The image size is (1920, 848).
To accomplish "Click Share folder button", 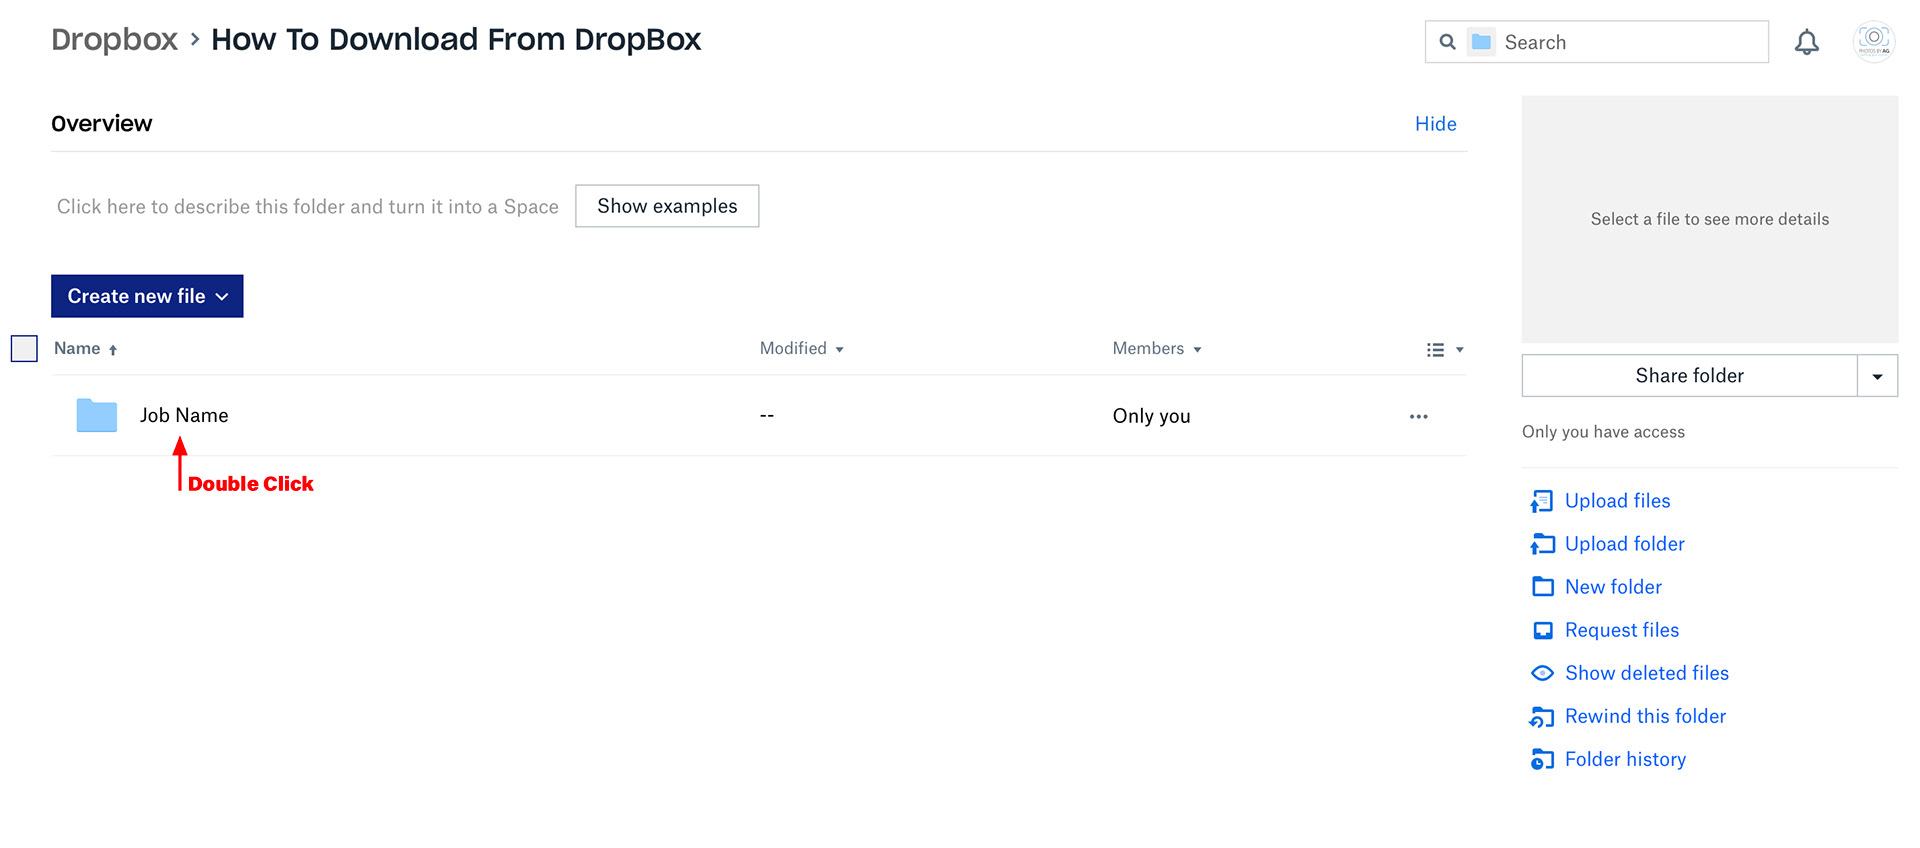I will [1689, 376].
